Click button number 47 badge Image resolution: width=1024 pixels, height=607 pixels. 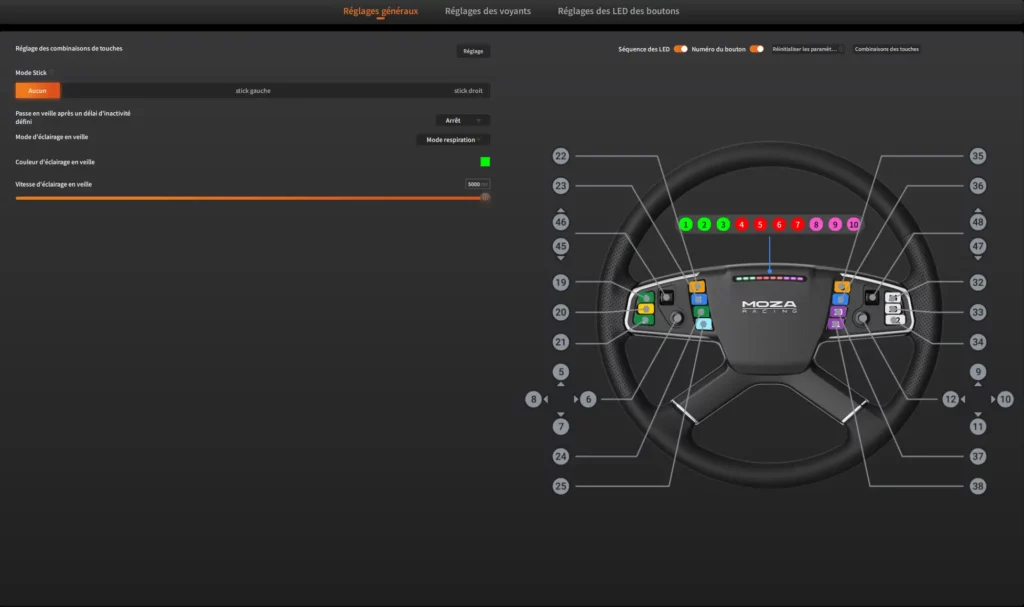(978, 246)
